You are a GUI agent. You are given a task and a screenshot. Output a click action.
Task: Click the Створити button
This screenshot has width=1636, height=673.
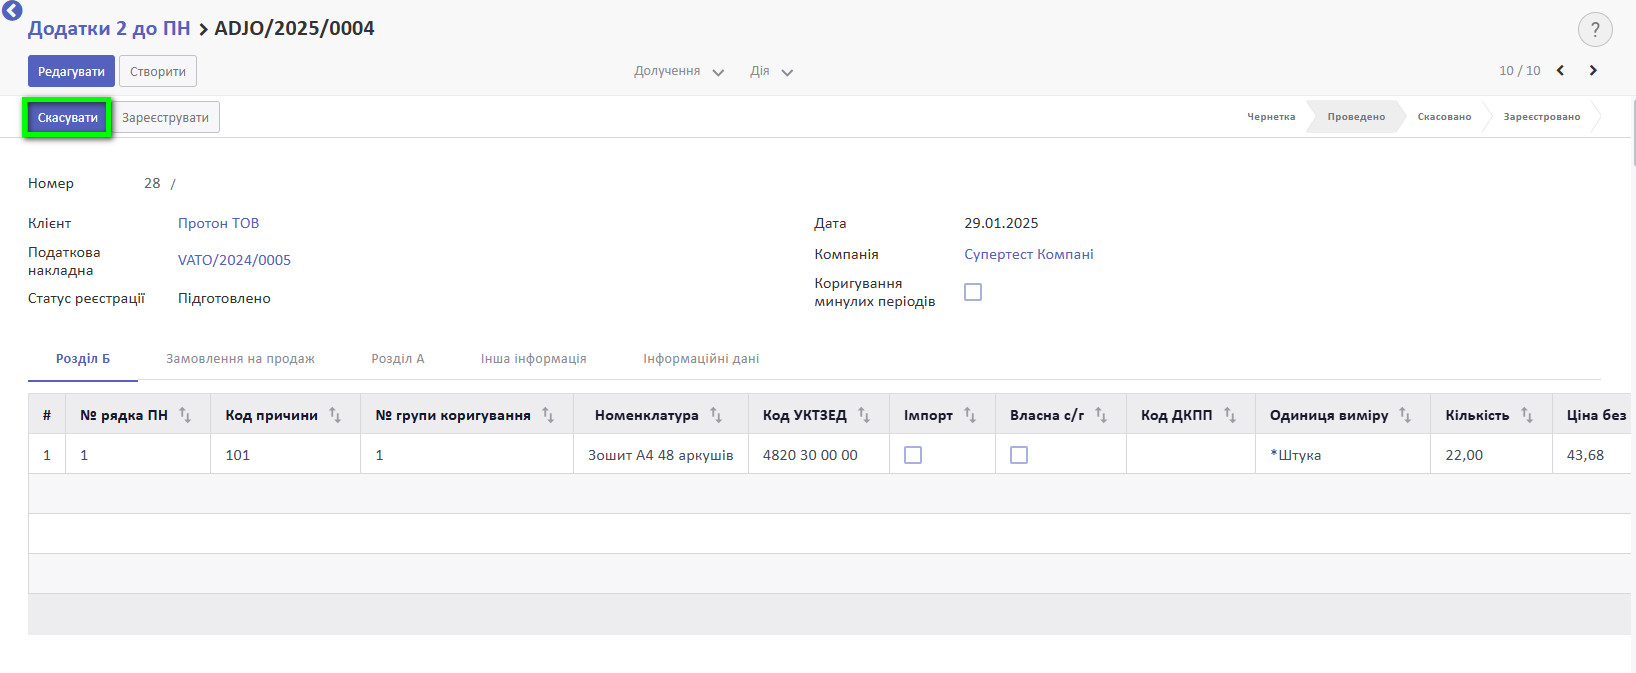(158, 71)
